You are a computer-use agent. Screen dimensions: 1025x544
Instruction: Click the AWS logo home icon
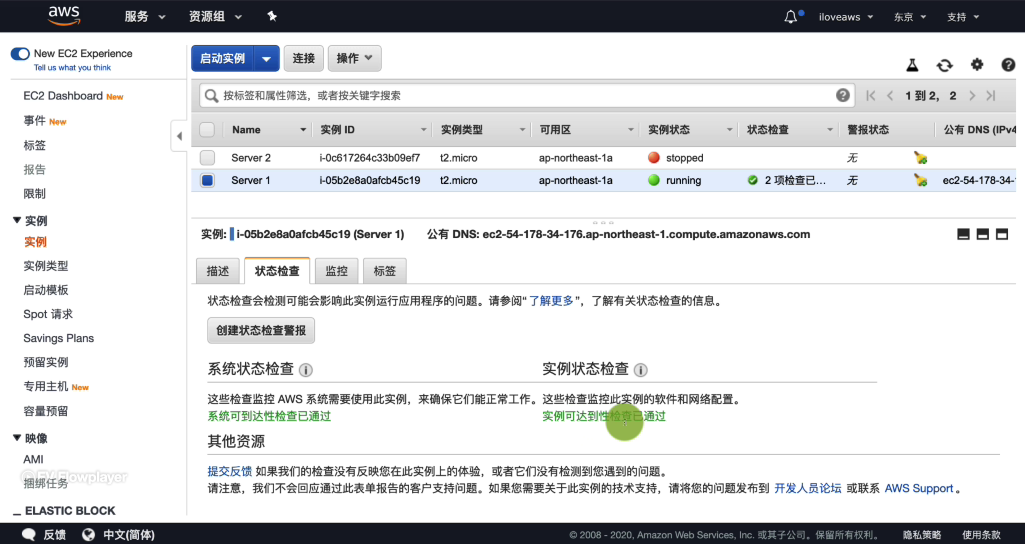pyautogui.click(x=64, y=16)
